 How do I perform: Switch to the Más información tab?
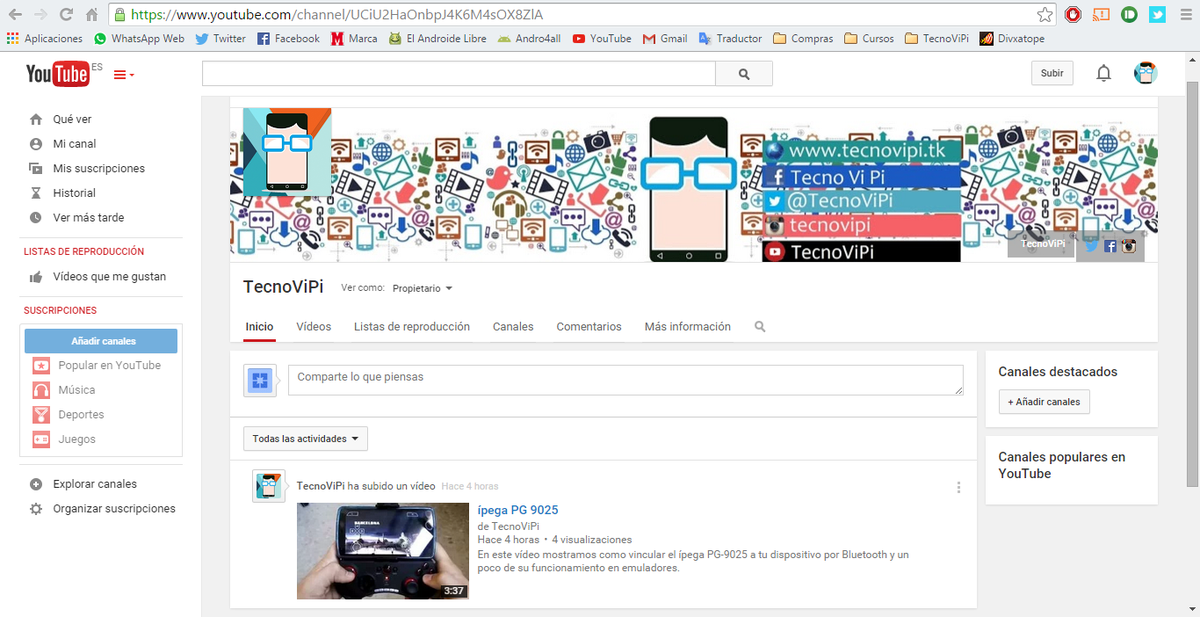[688, 327]
